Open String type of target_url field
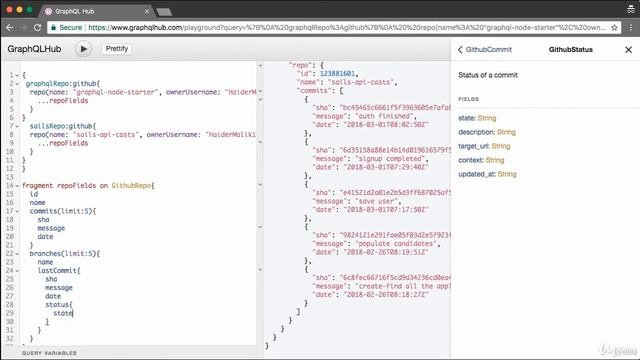Viewport: 640px width, 360px height. (x=501, y=146)
